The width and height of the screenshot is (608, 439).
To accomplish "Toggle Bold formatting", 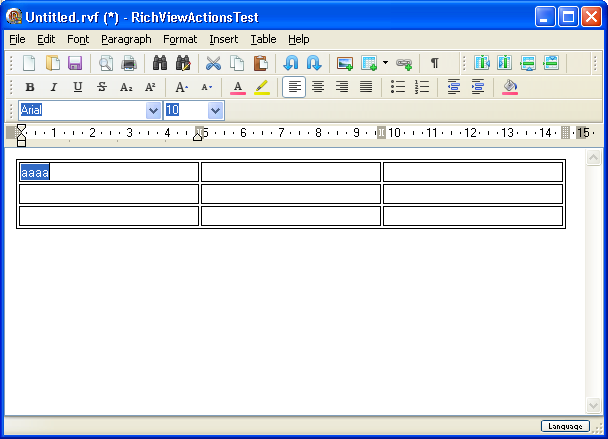I will pyautogui.click(x=29, y=87).
